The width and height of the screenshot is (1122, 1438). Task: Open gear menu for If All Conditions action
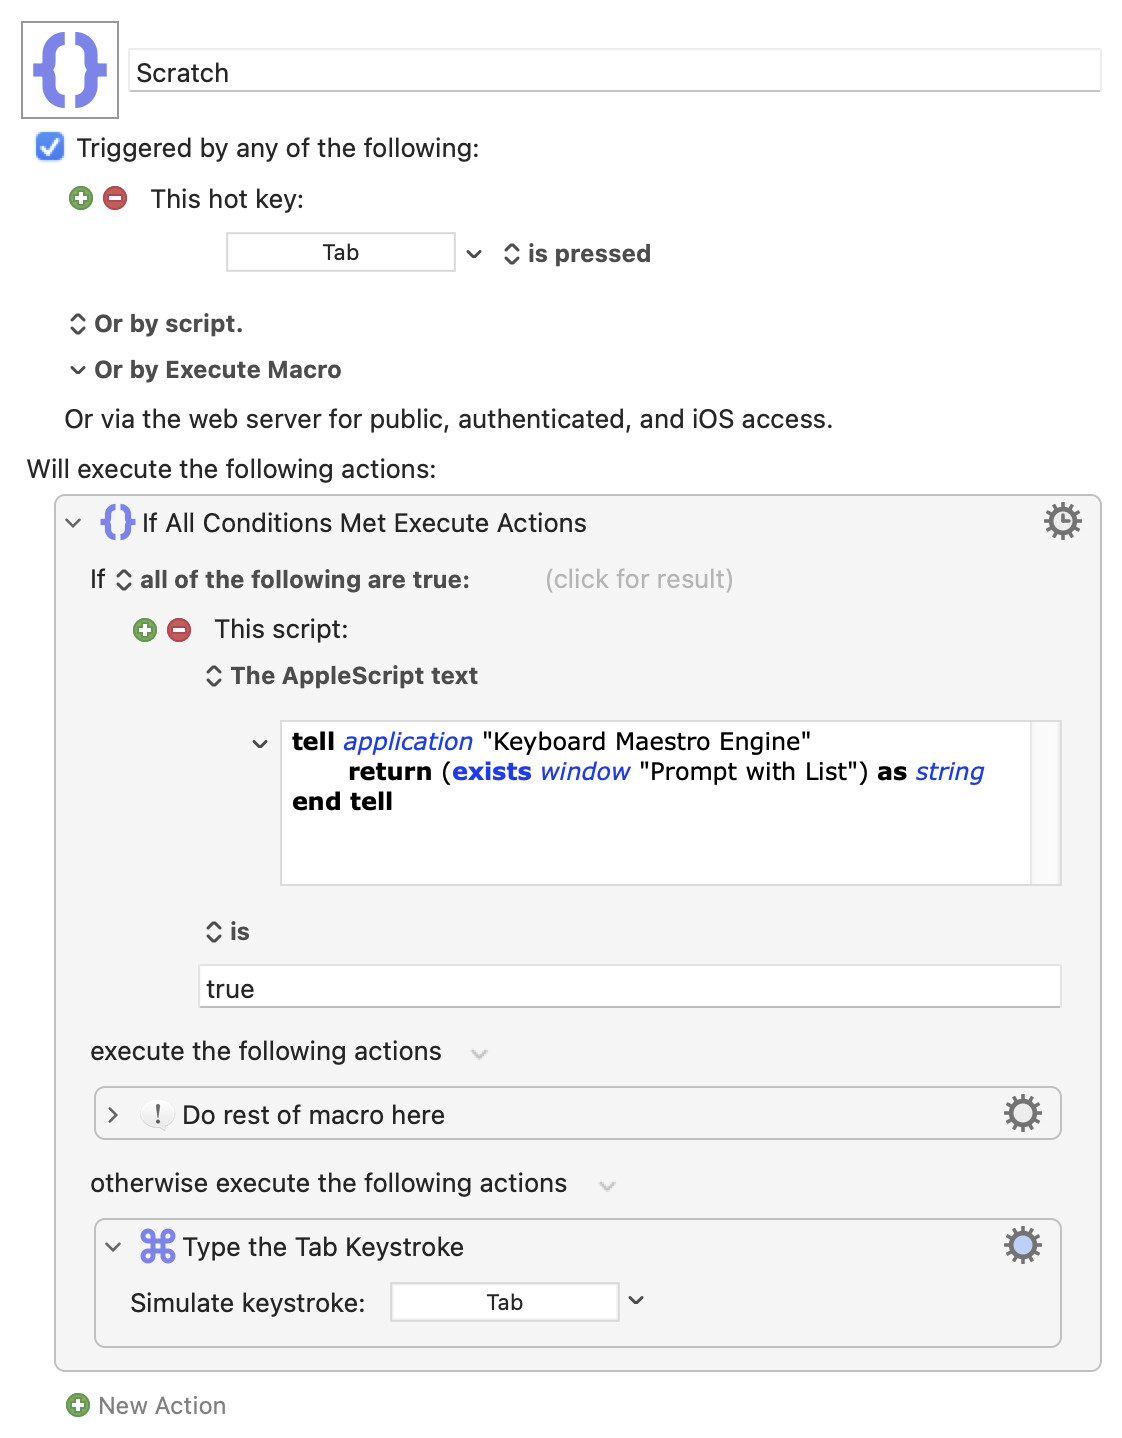pos(1062,521)
